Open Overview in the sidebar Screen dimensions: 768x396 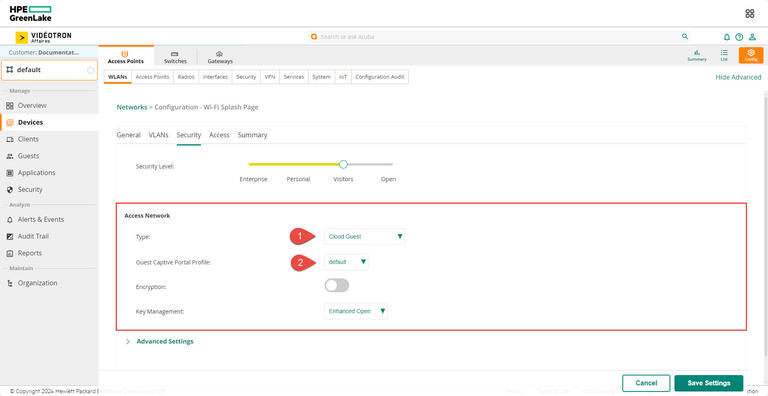pyautogui.click(x=32, y=105)
